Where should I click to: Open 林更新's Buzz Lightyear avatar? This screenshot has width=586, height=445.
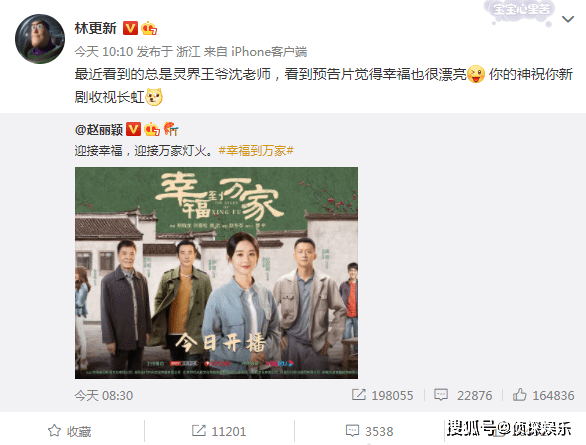40,39
